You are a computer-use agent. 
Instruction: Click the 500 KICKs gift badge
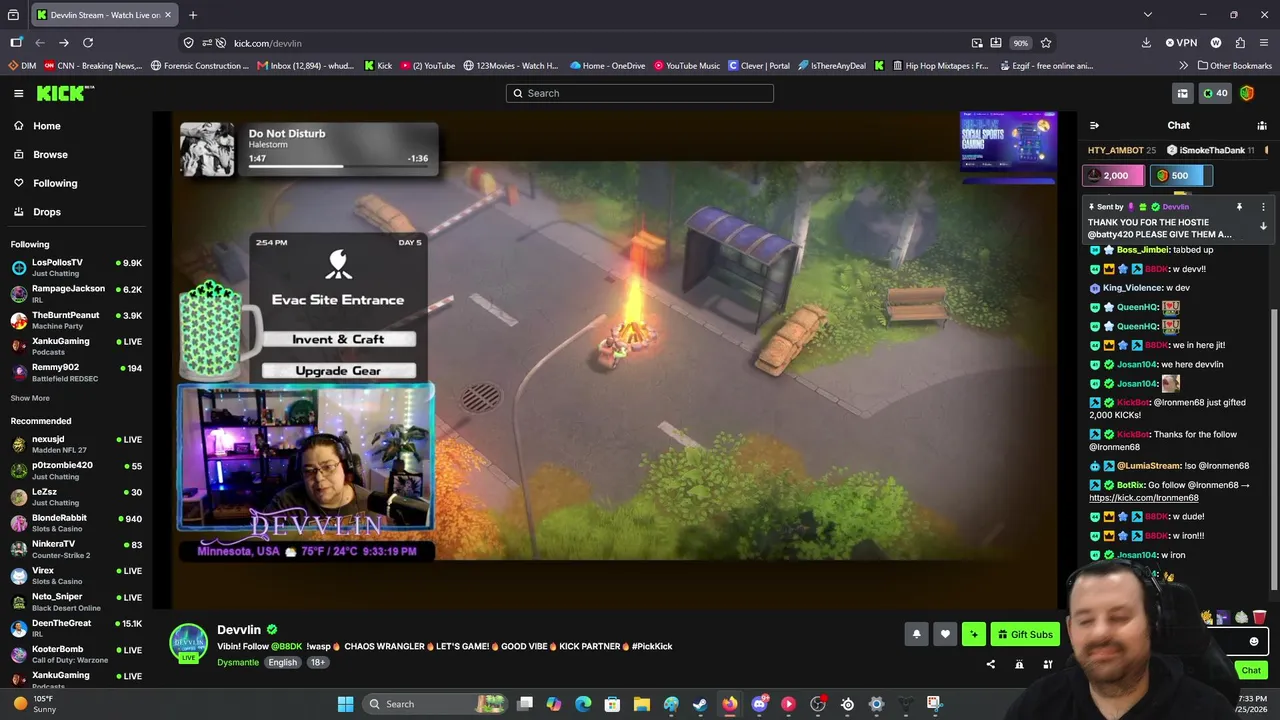[x=1180, y=176]
